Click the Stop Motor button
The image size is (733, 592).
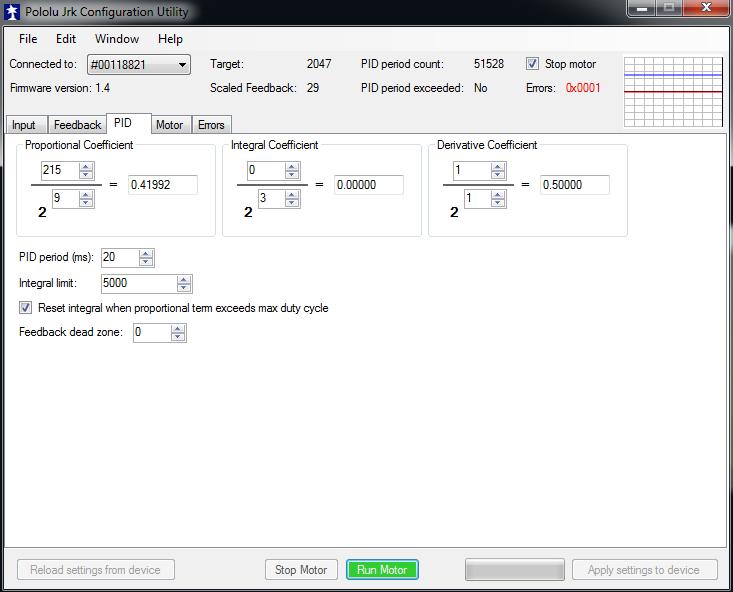pos(301,570)
